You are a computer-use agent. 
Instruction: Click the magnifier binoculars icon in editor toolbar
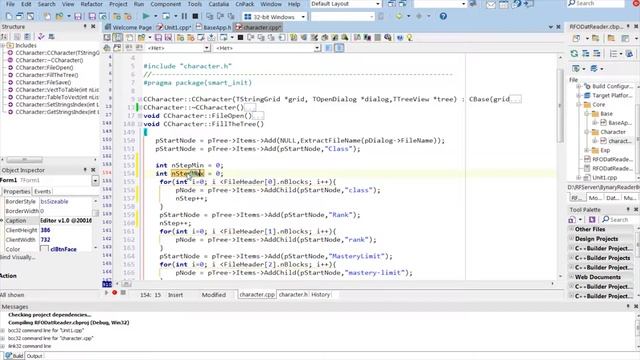click(388, 38)
